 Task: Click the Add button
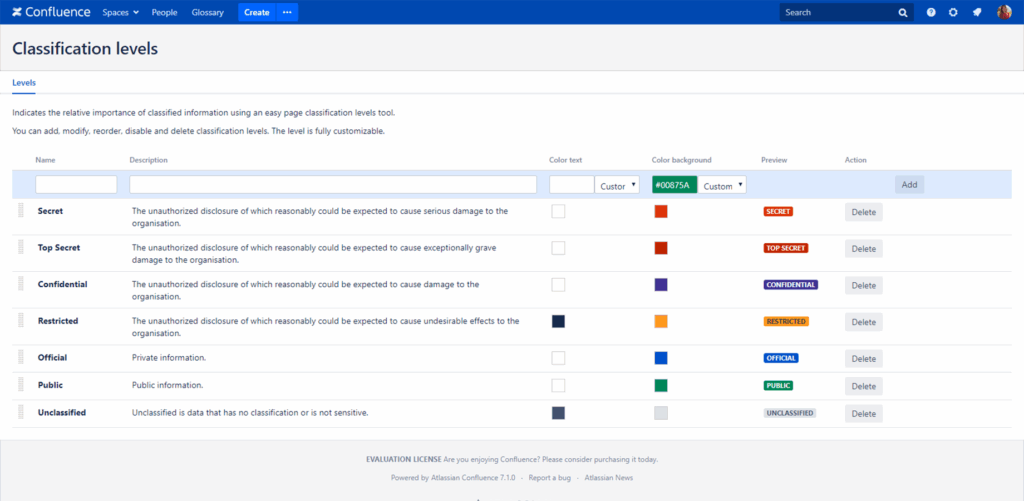pyautogui.click(x=909, y=185)
